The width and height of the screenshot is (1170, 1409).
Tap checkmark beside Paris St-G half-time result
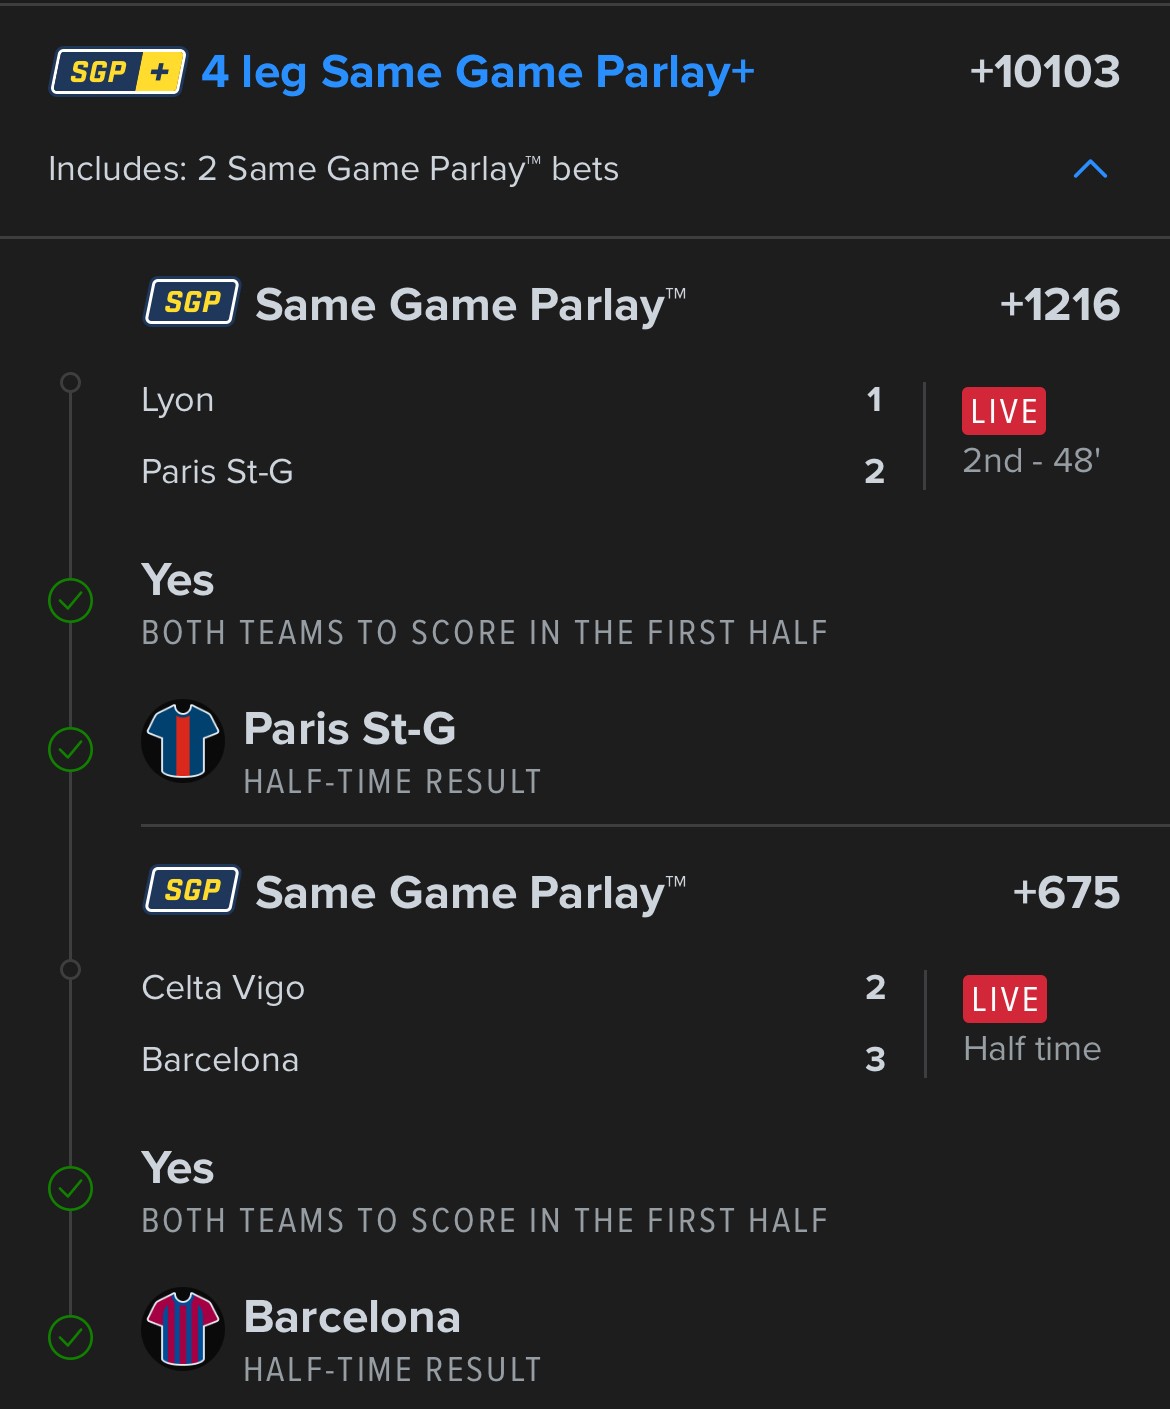click(x=71, y=750)
